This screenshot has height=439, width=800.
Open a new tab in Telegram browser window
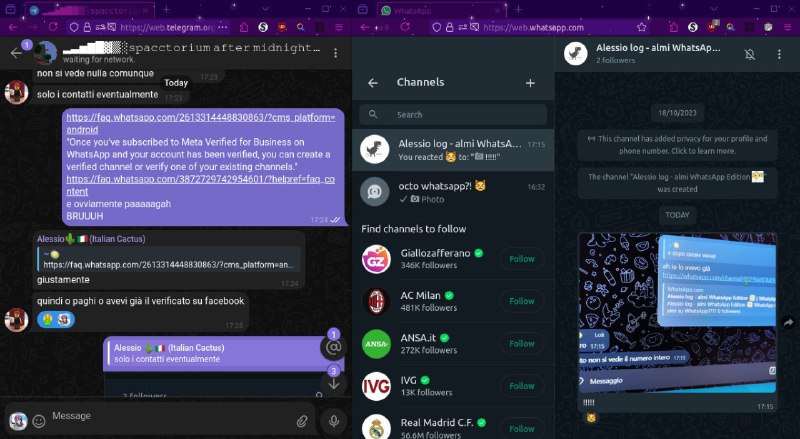coord(166,9)
